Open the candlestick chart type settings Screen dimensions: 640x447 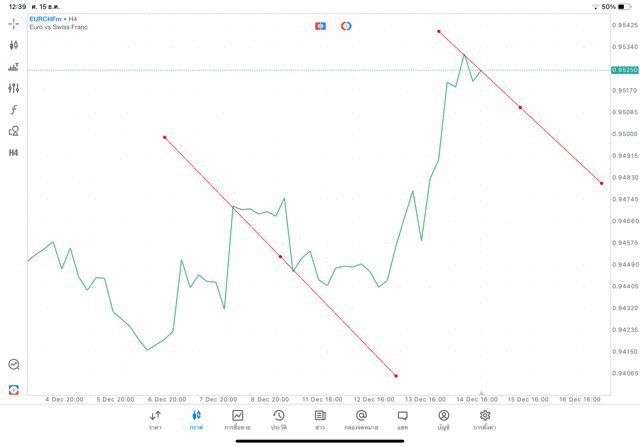[x=14, y=45]
